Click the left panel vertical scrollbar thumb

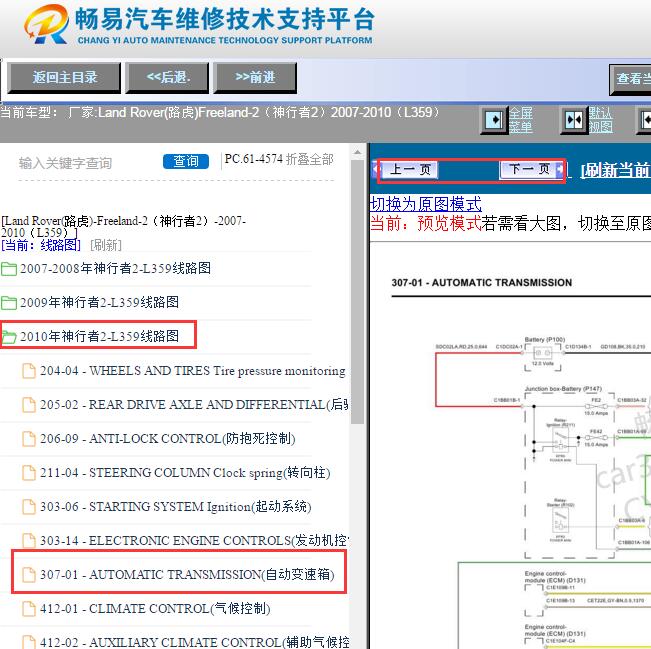click(357, 292)
